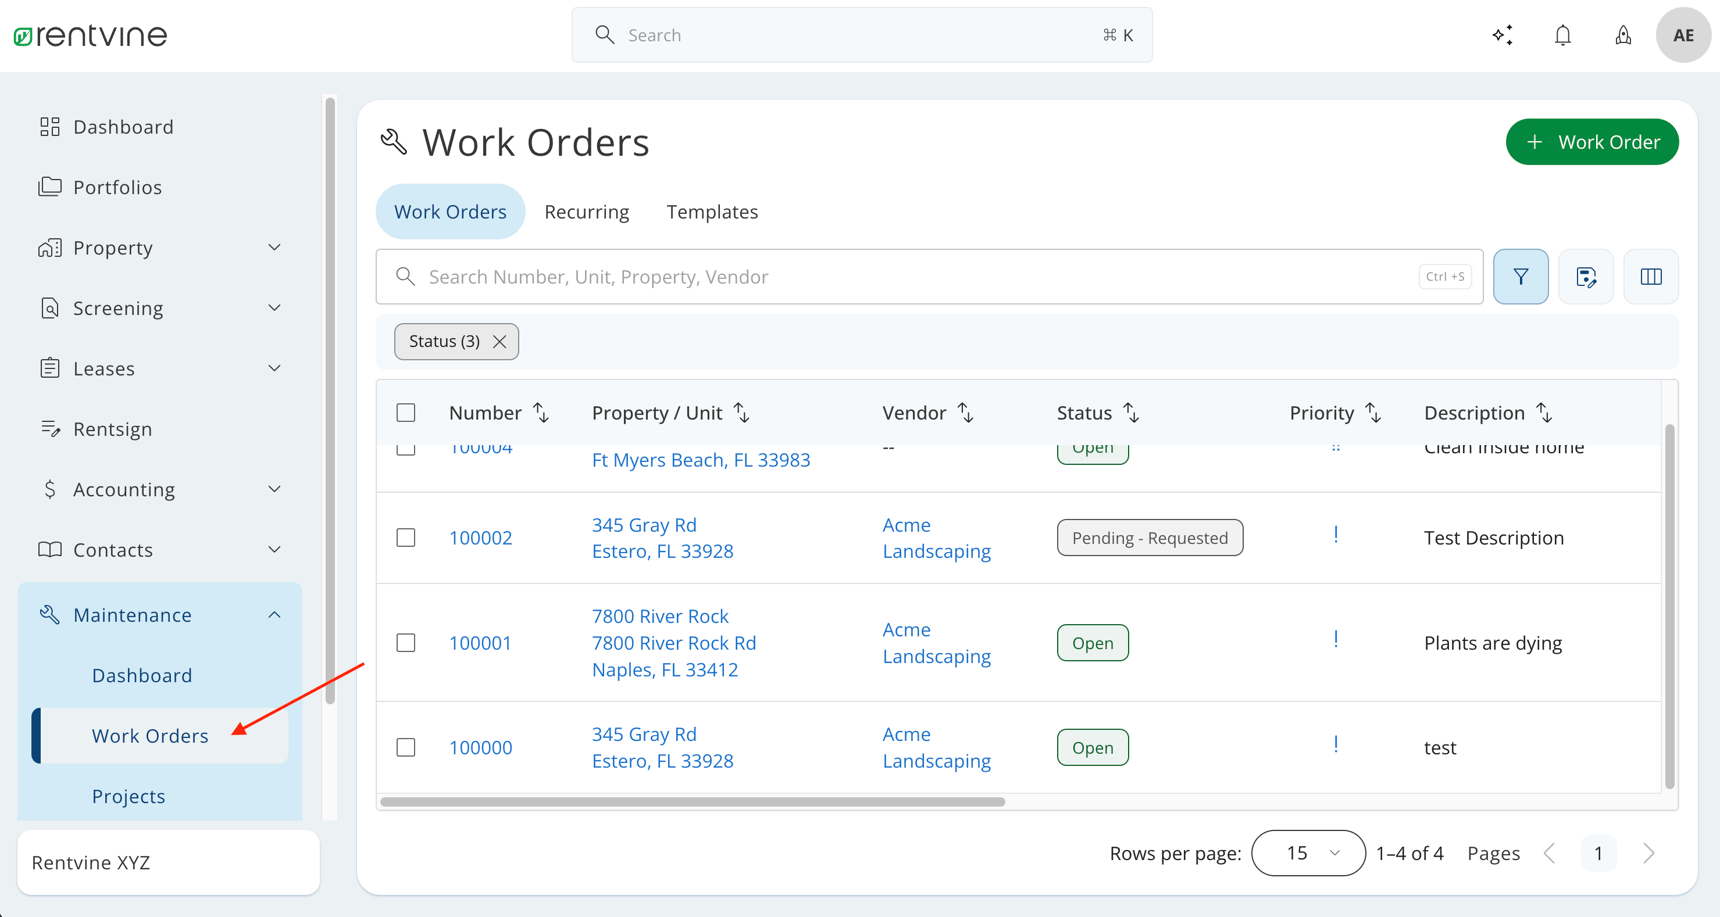Open the AI assistant sparkles icon
1720x917 pixels.
point(1503,34)
